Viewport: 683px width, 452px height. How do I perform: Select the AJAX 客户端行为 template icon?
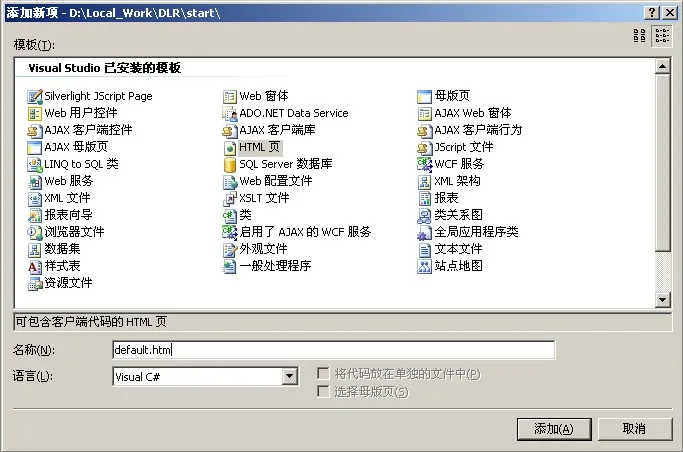point(424,130)
